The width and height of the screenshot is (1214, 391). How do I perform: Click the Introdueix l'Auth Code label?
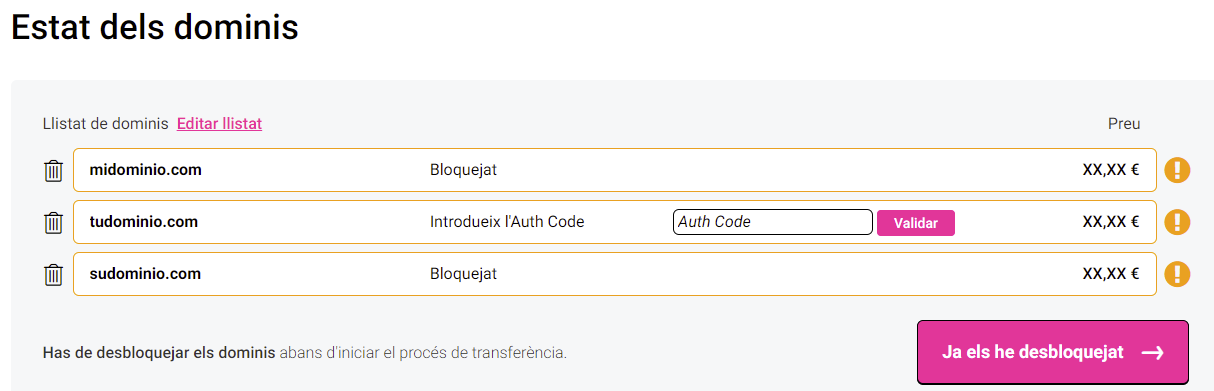click(507, 222)
